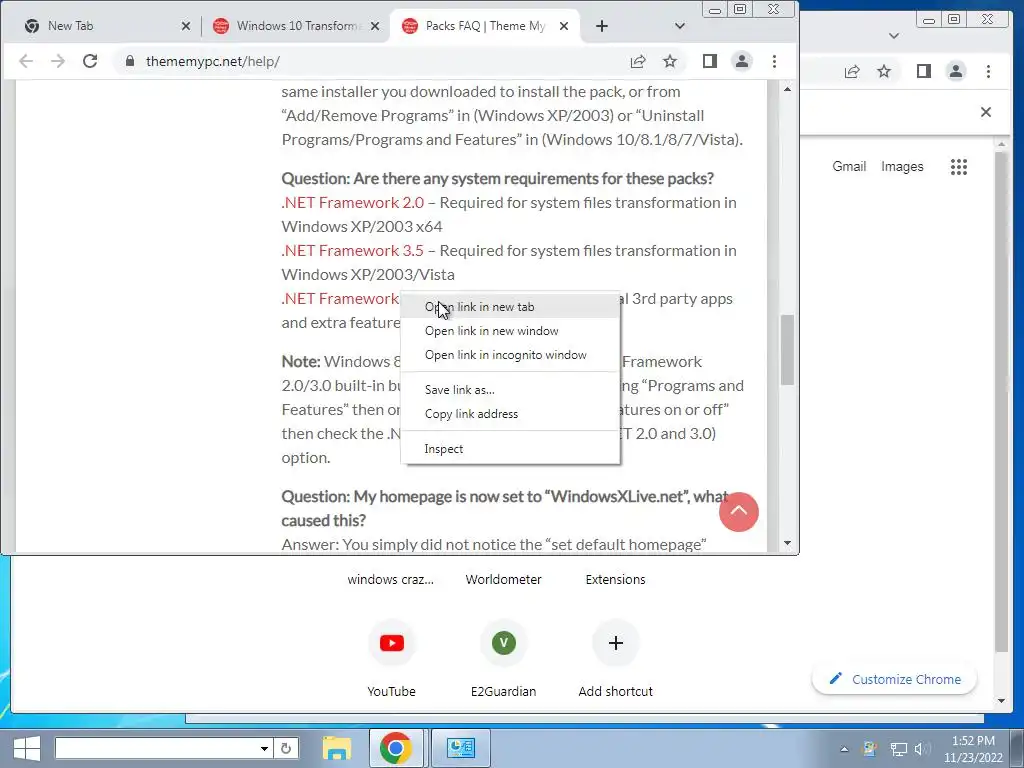Click the bookmark star in the background window
Screen dimensions: 1024x768
point(884,71)
